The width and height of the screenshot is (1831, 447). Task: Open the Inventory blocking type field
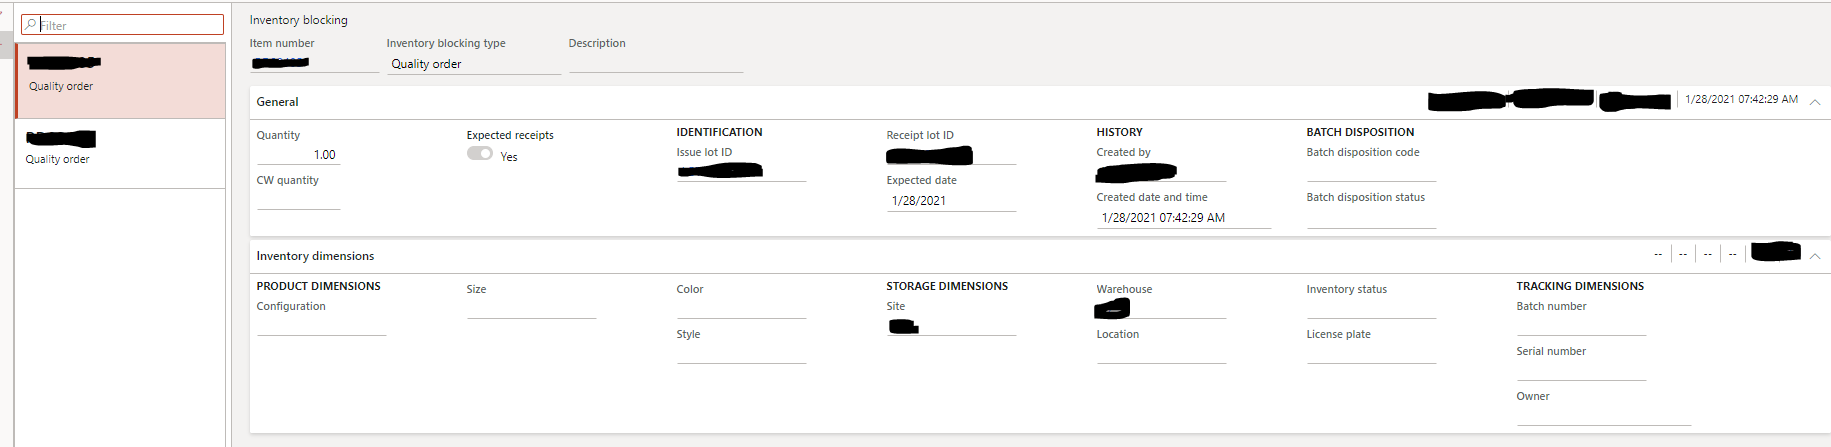473,64
